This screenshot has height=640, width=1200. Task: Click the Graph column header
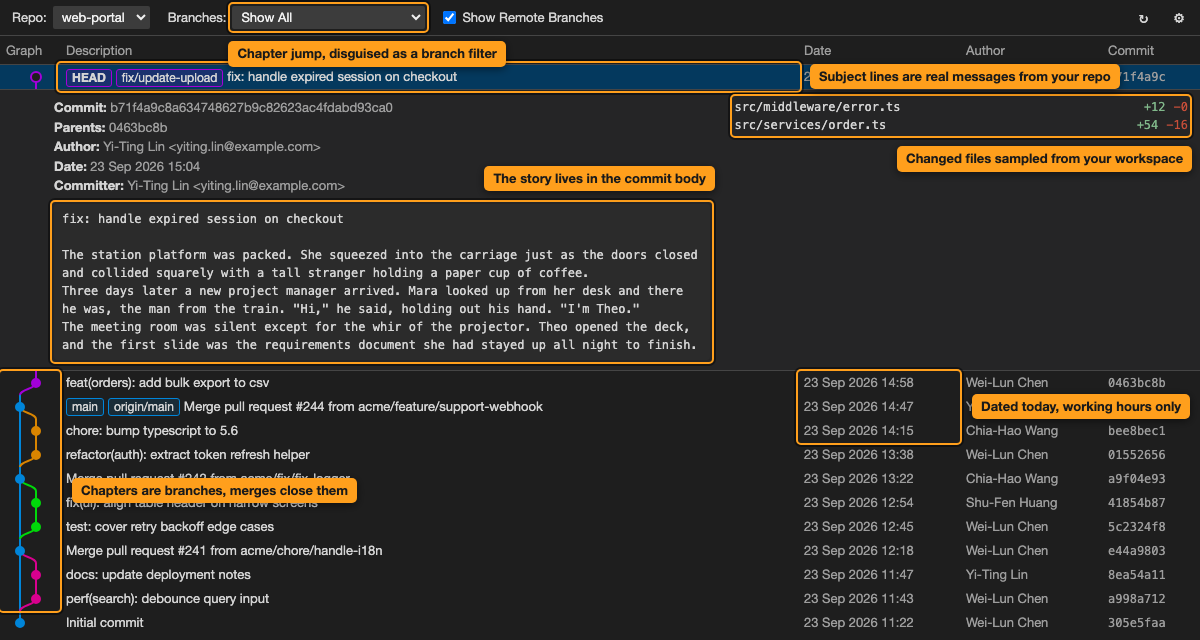pyautogui.click(x=24, y=50)
